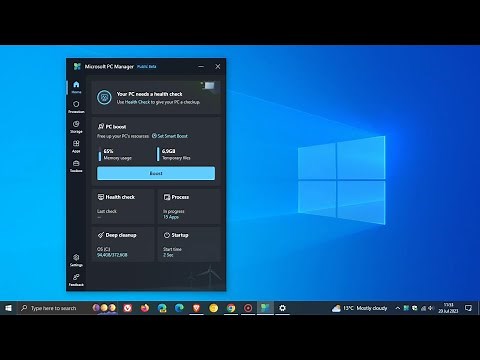
Task: Open the Apps section in sidebar
Action: (76, 146)
